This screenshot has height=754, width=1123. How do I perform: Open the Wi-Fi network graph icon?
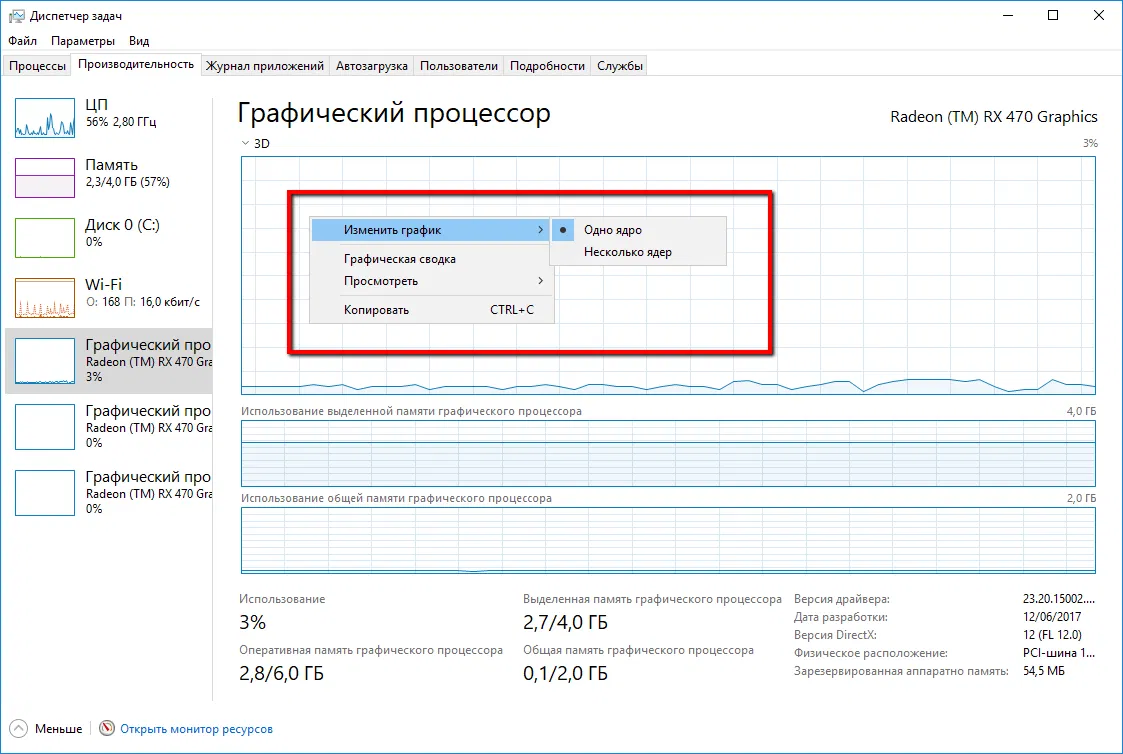(x=44, y=298)
